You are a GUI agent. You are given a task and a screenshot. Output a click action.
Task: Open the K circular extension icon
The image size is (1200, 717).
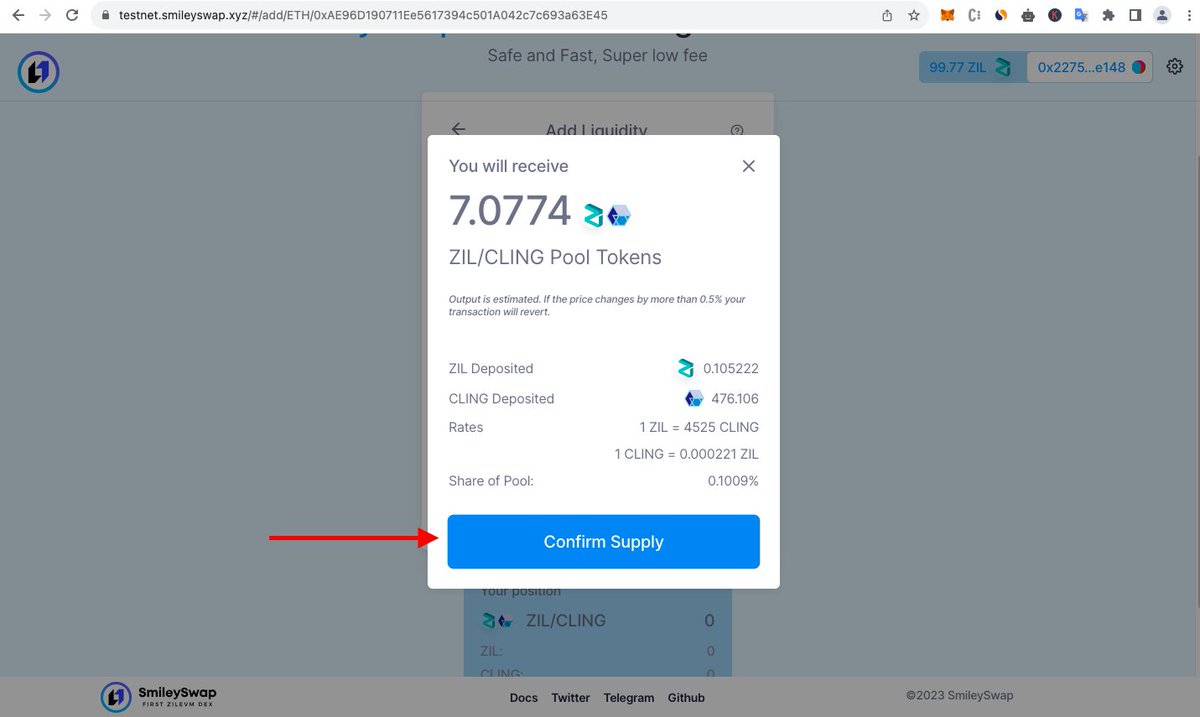coord(1055,16)
